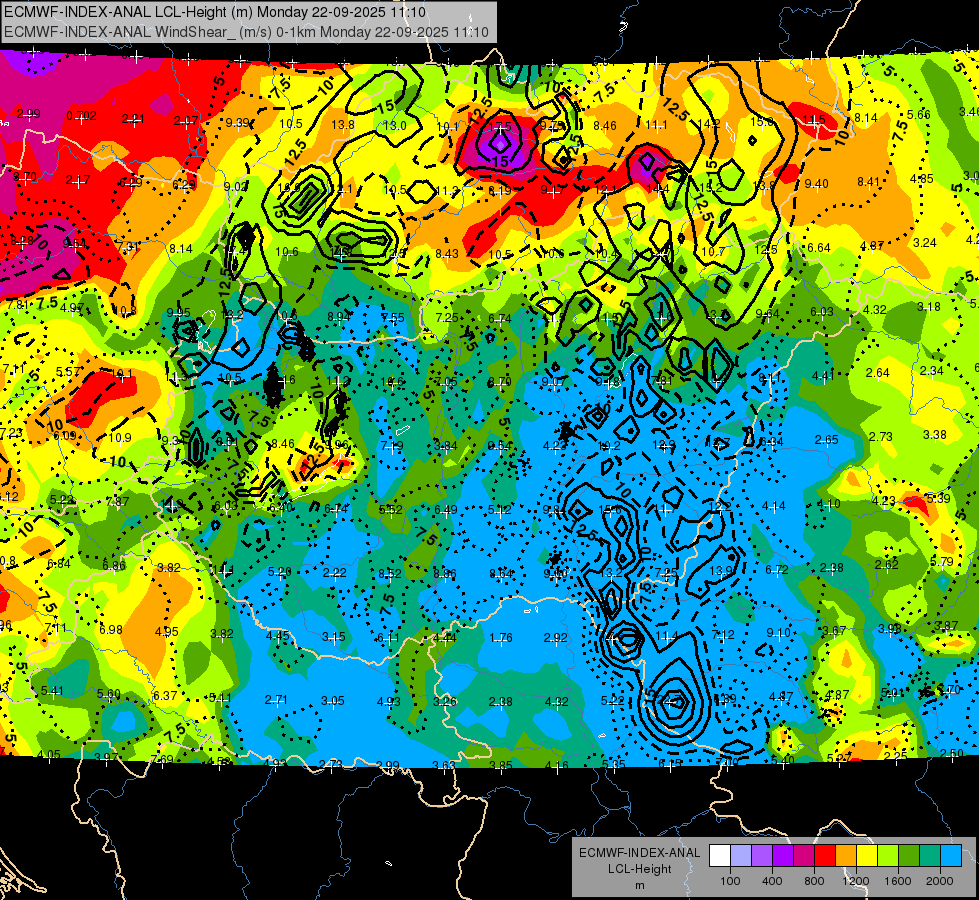
Task: Click the 1.76 wind shear value
Action: [x=501, y=638]
